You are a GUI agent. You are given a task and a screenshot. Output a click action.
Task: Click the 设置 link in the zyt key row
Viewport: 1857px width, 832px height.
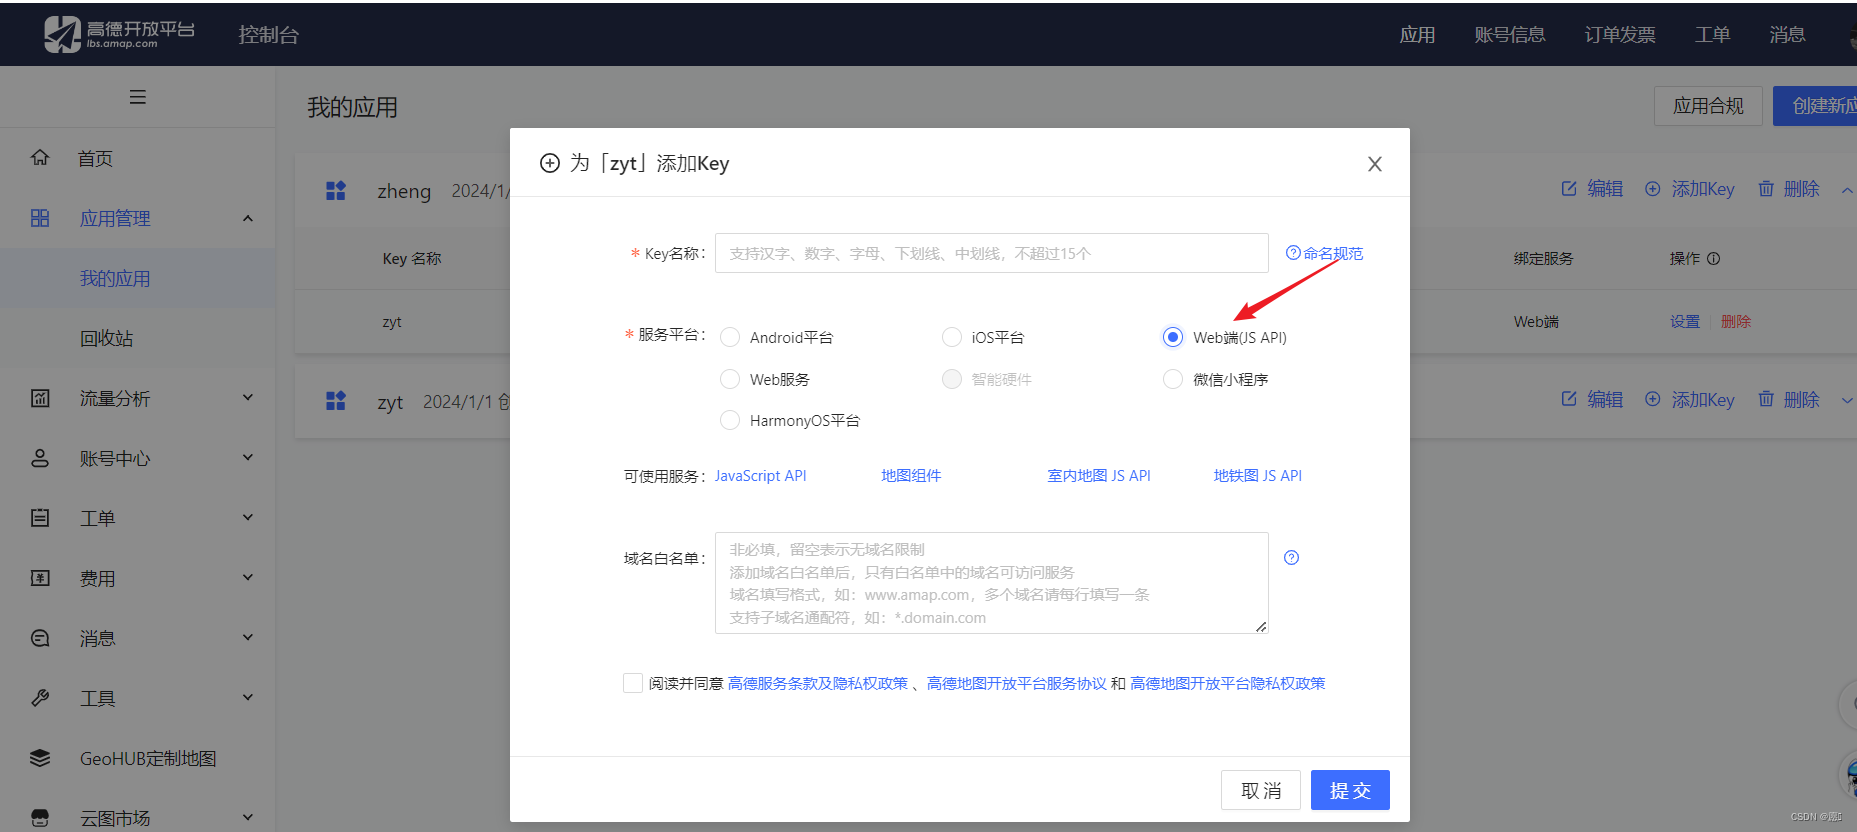pos(1685,321)
